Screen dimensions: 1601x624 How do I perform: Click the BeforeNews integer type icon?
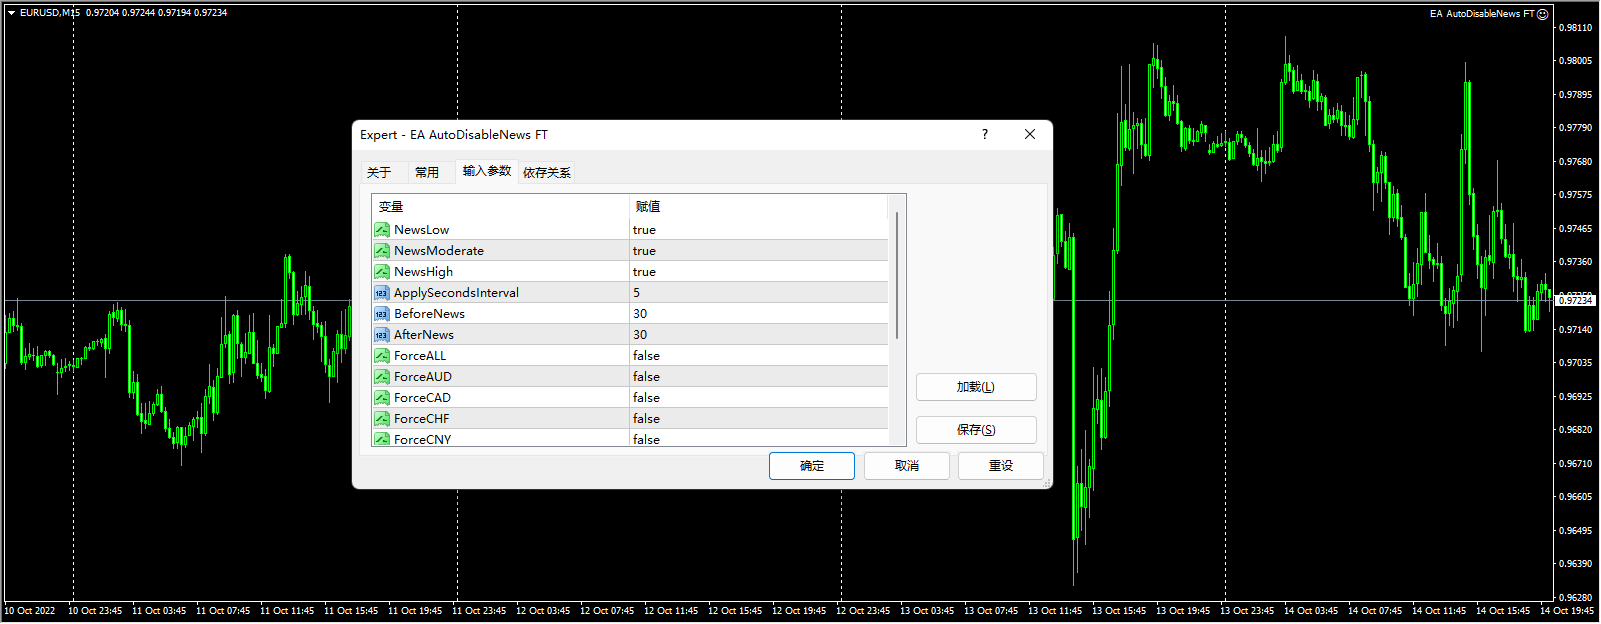point(382,314)
